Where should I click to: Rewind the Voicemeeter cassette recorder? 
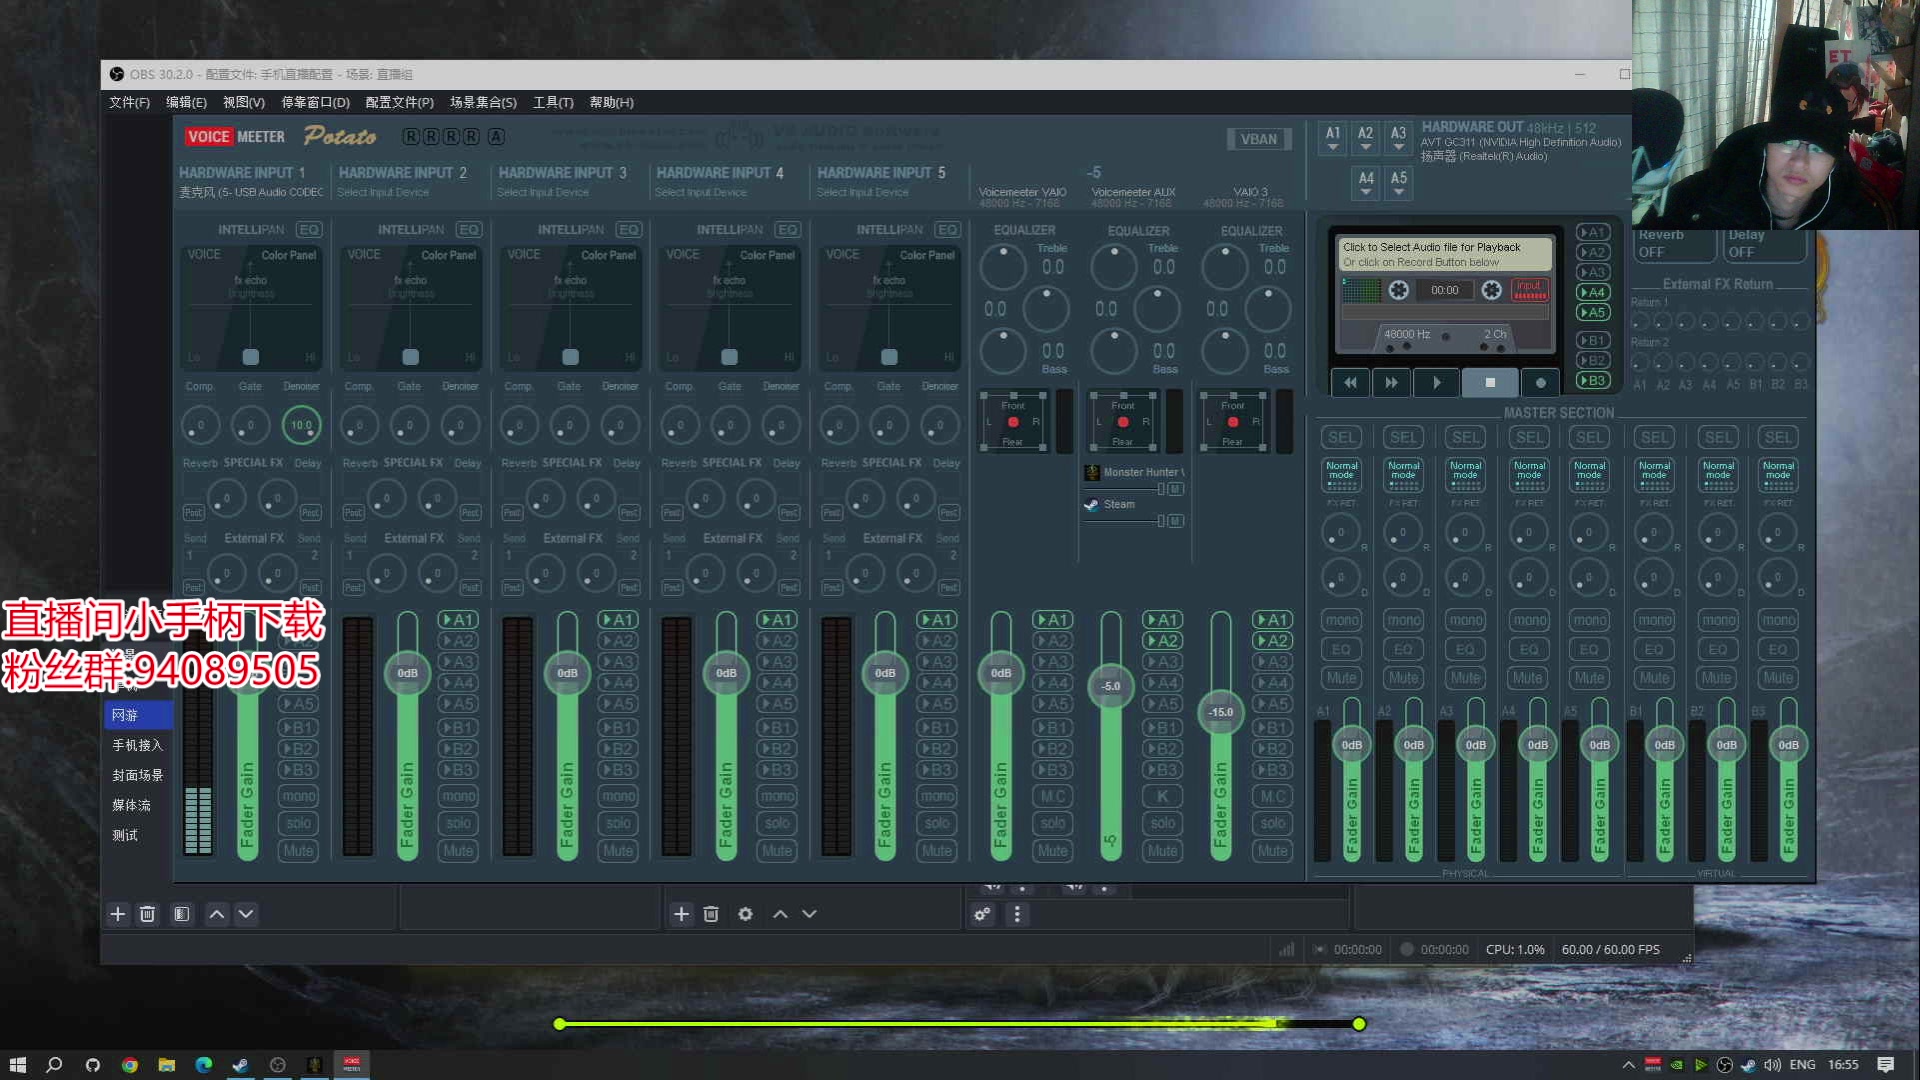click(1350, 382)
